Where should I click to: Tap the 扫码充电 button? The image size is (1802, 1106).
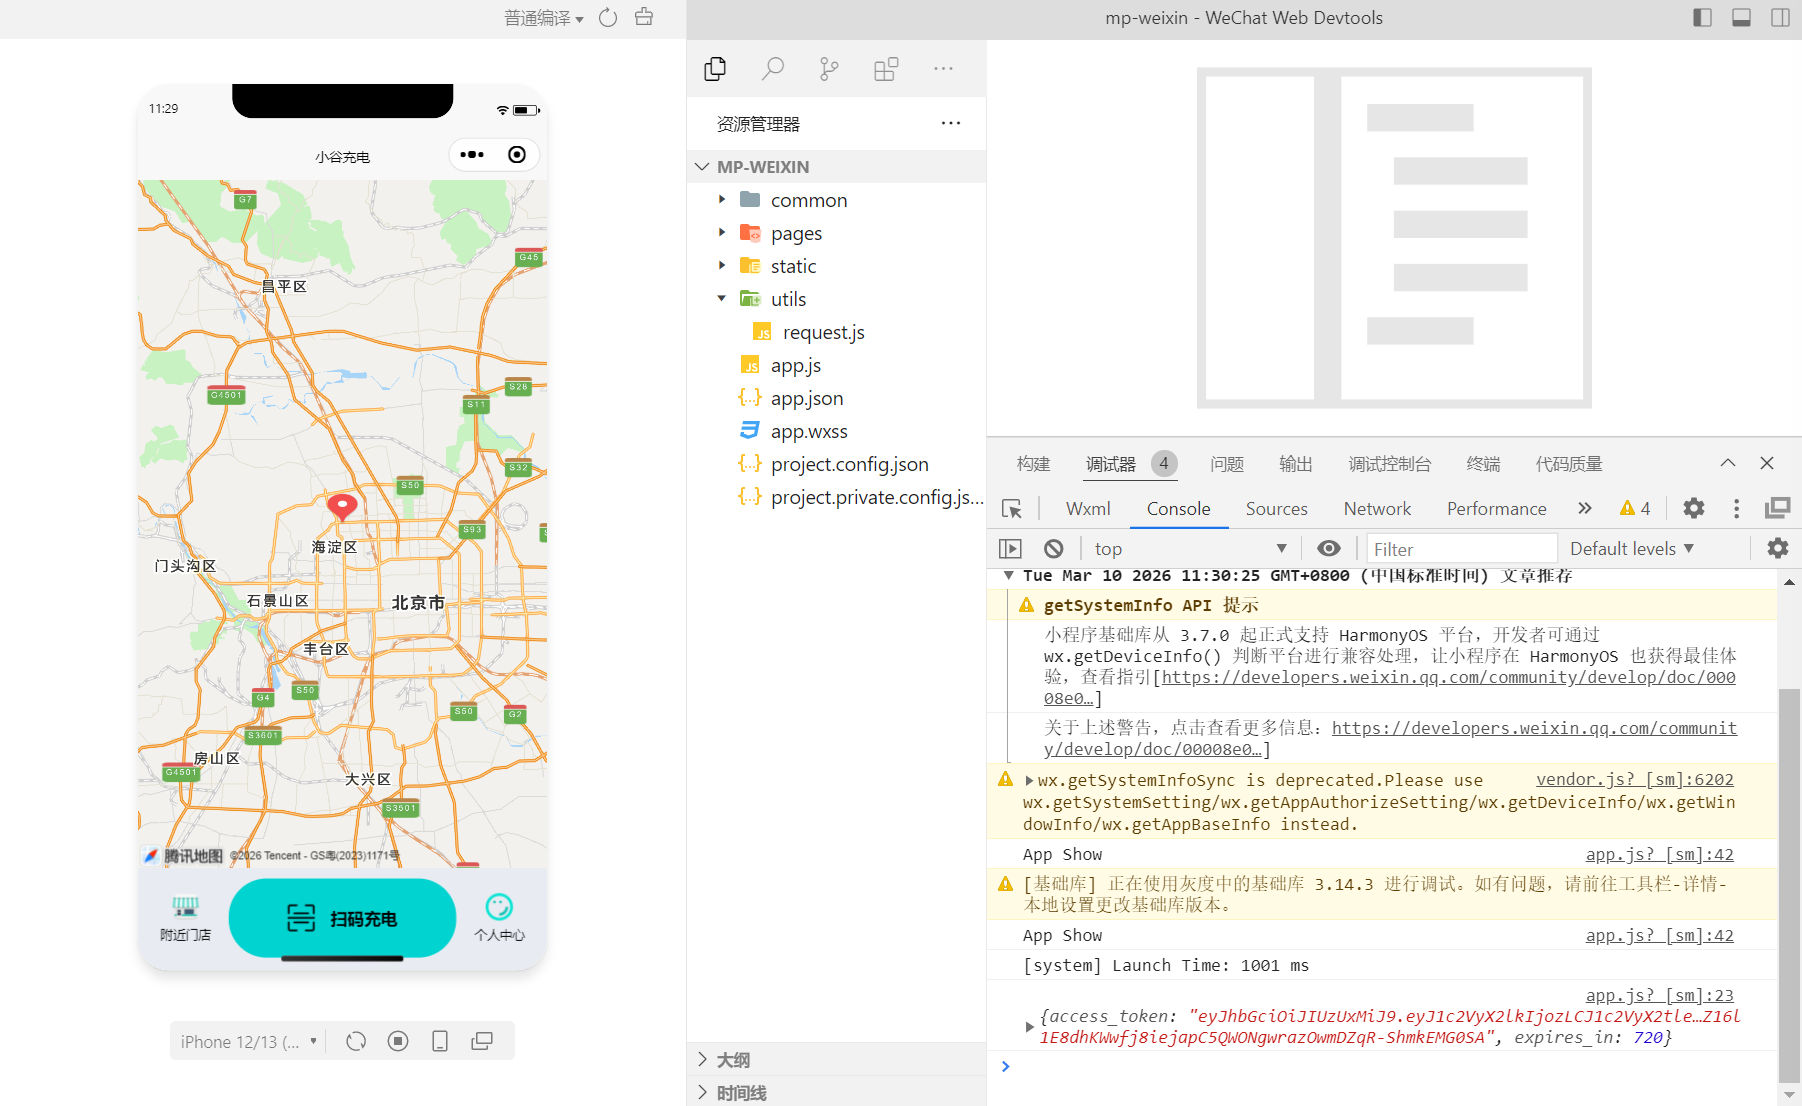pos(342,918)
